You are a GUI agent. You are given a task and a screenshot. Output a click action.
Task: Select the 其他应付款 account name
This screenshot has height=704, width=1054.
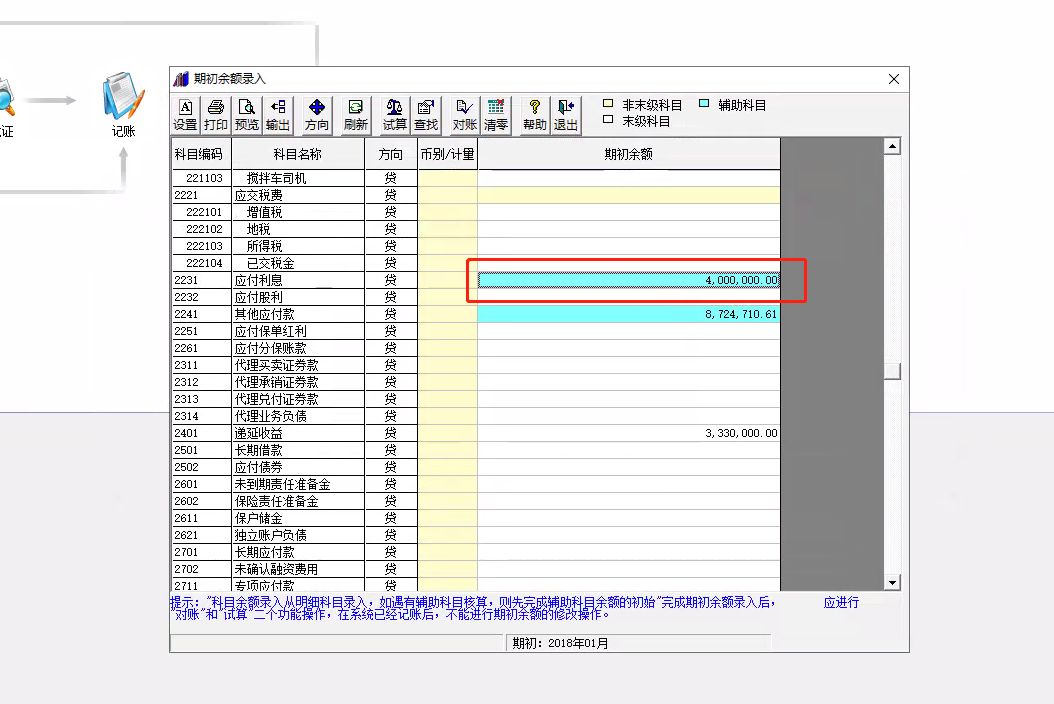point(264,314)
